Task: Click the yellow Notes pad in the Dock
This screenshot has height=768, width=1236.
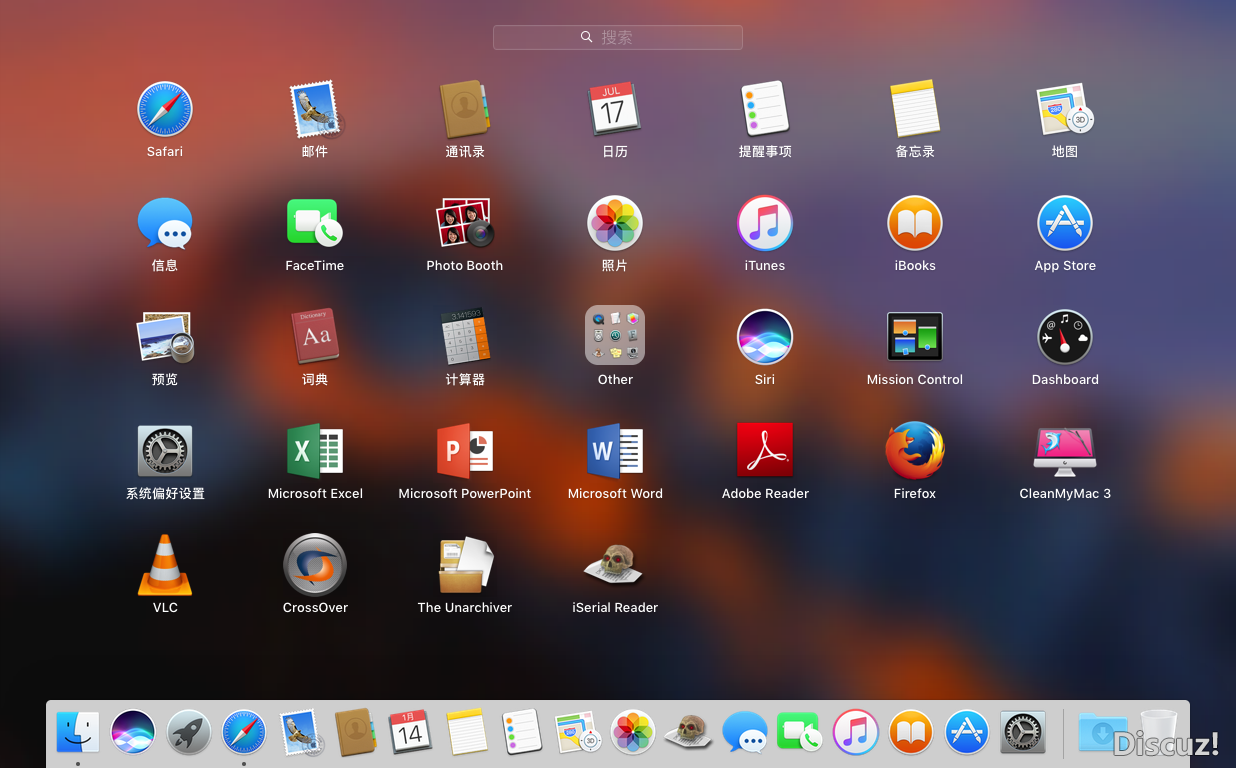Action: [x=466, y=733]
